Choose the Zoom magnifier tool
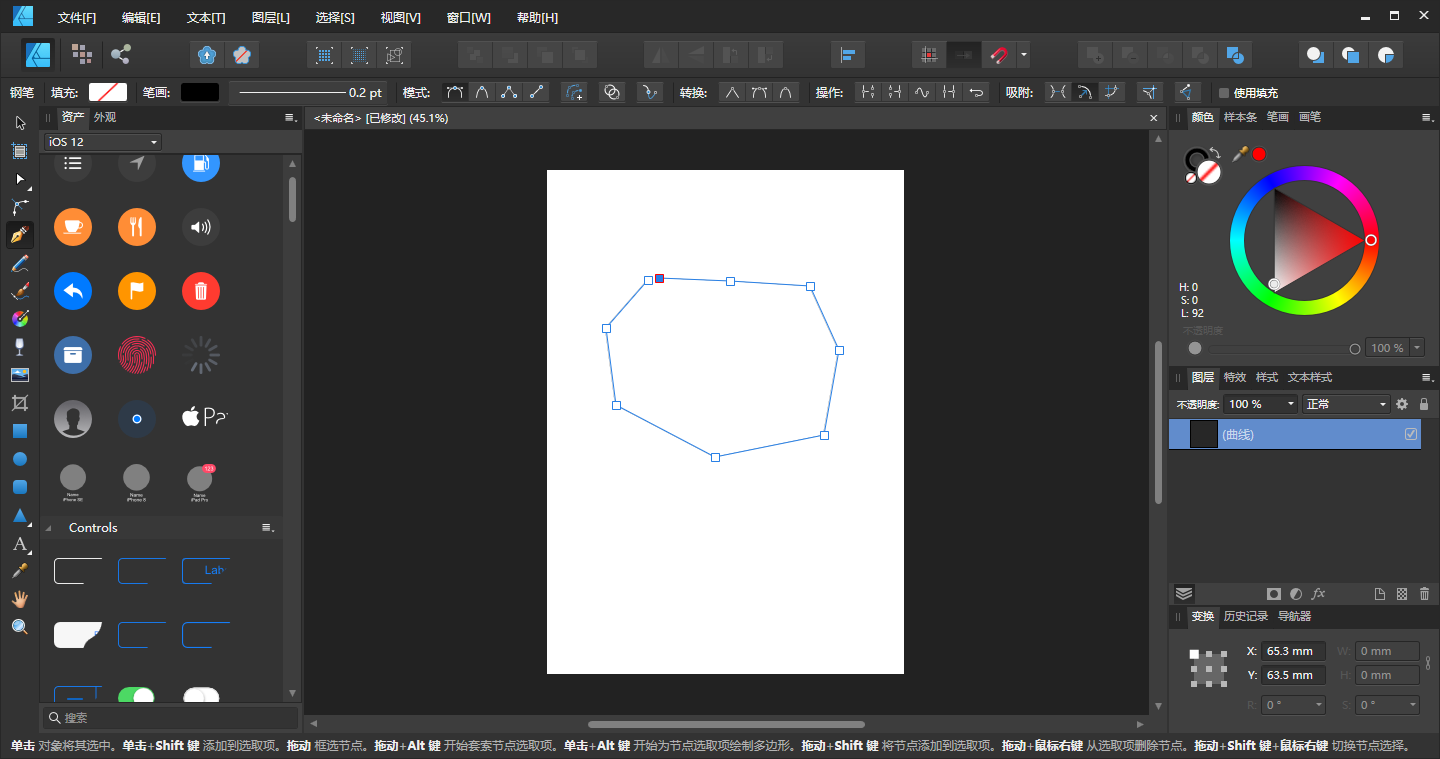 pos(19,627)
